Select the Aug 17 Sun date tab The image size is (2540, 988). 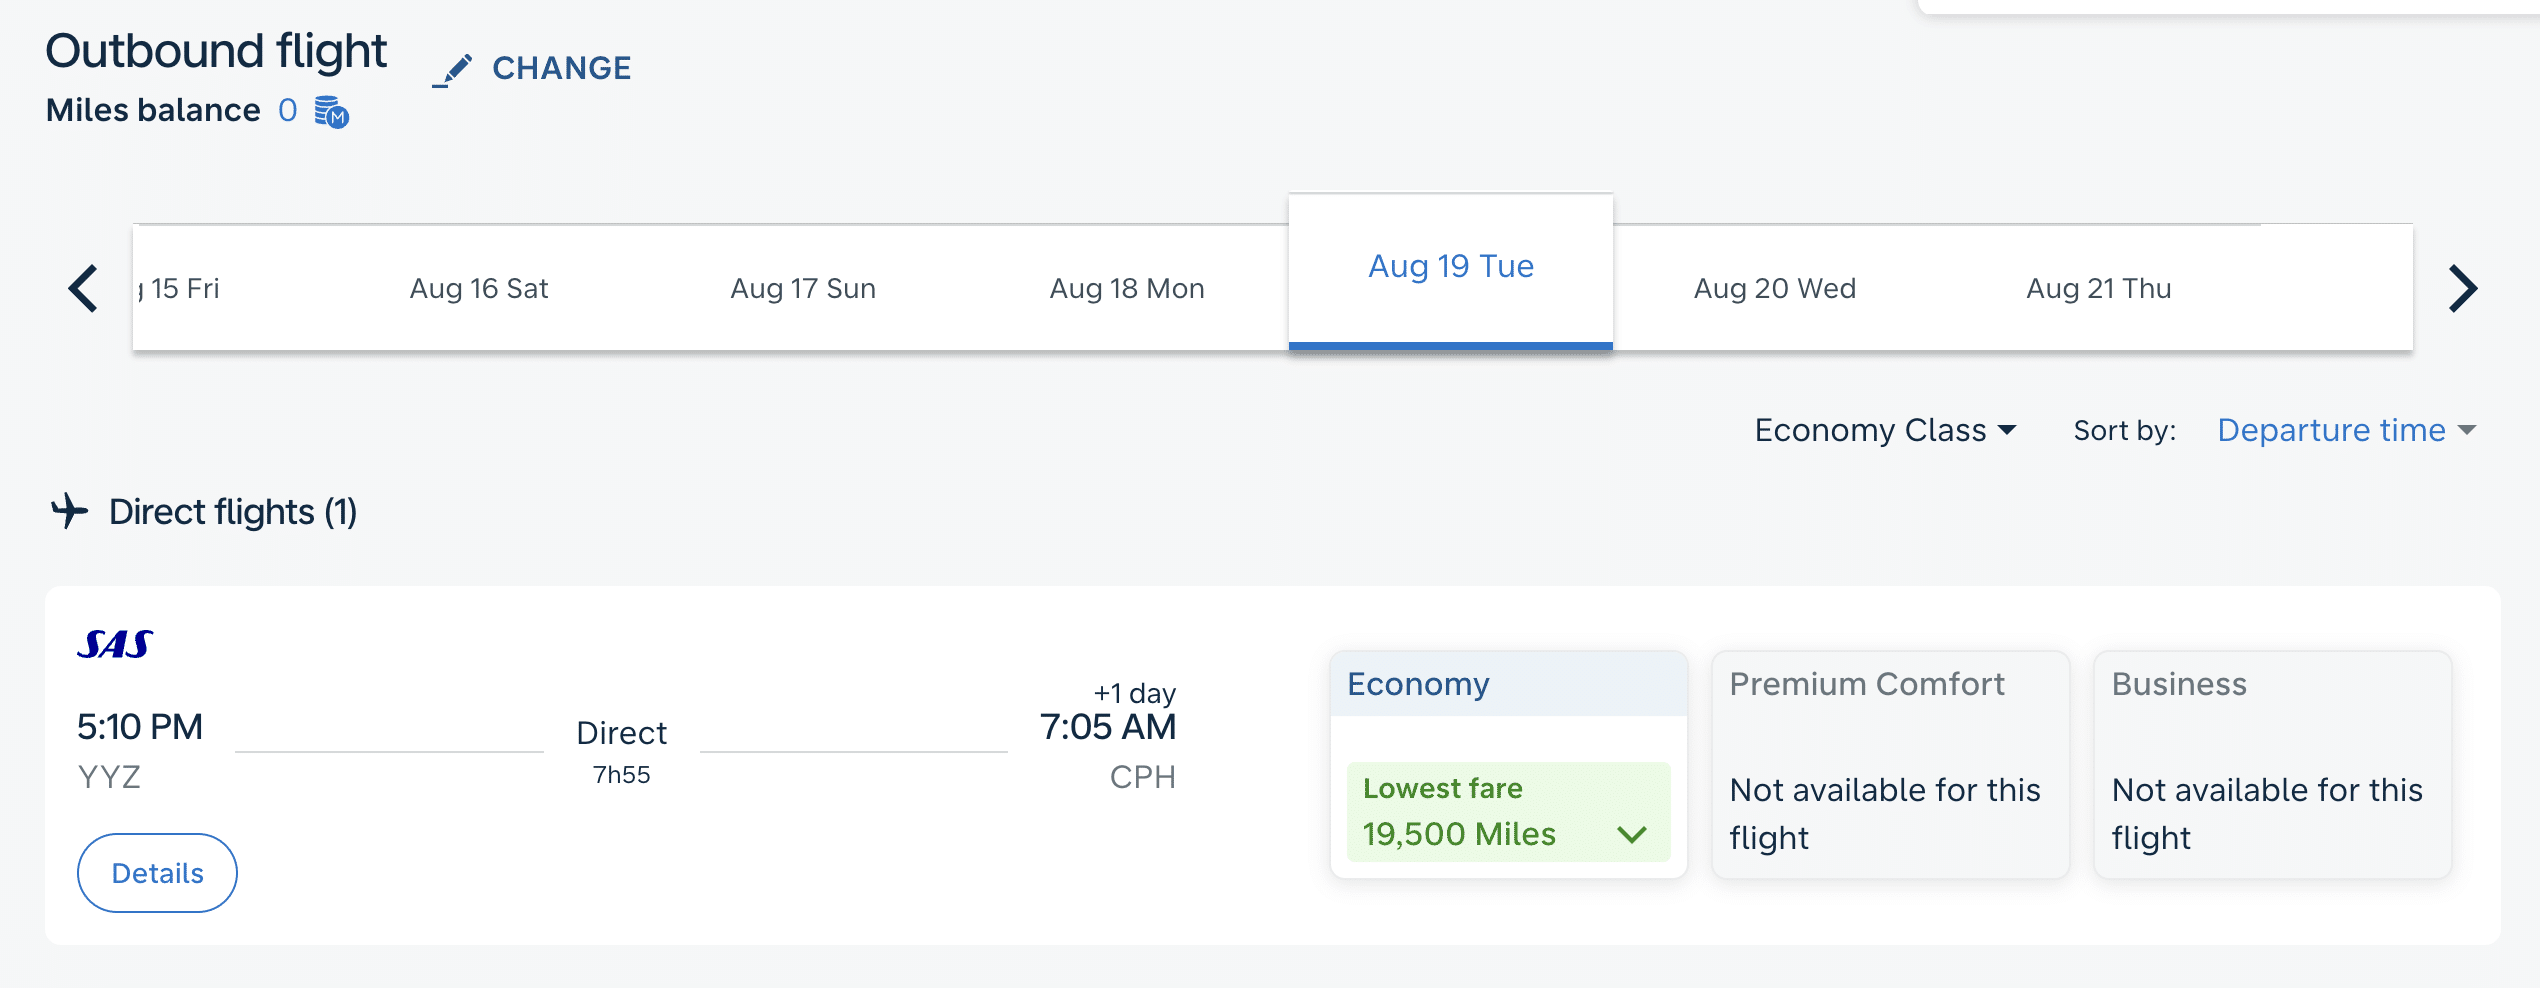point(803,289)
